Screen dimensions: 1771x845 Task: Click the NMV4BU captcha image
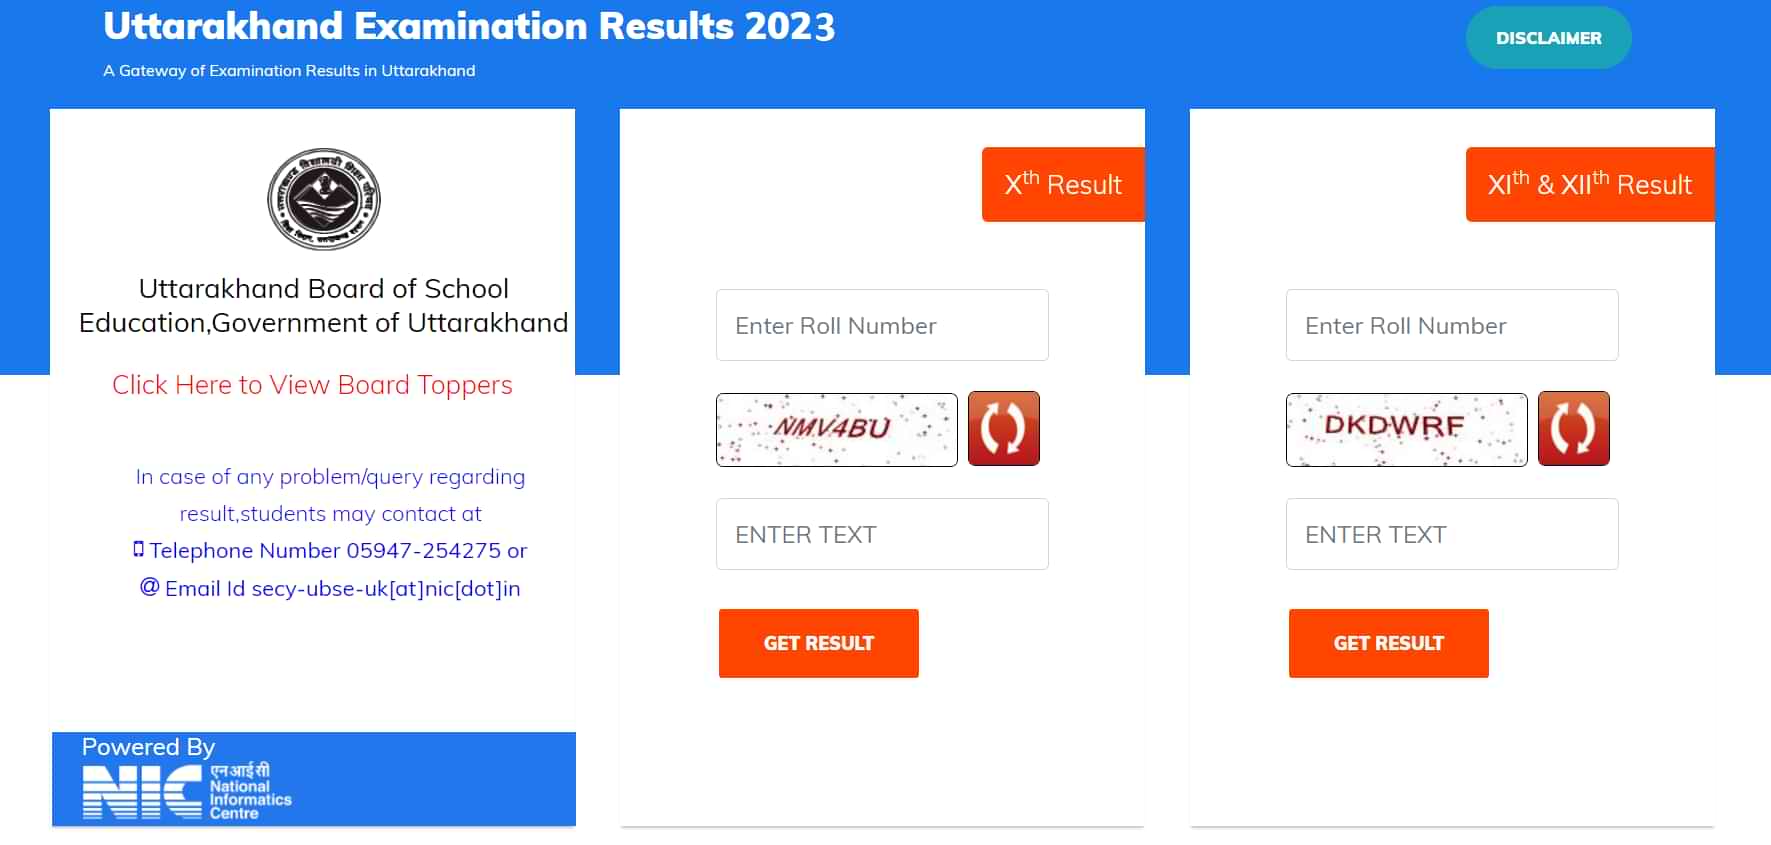point(836,429)
